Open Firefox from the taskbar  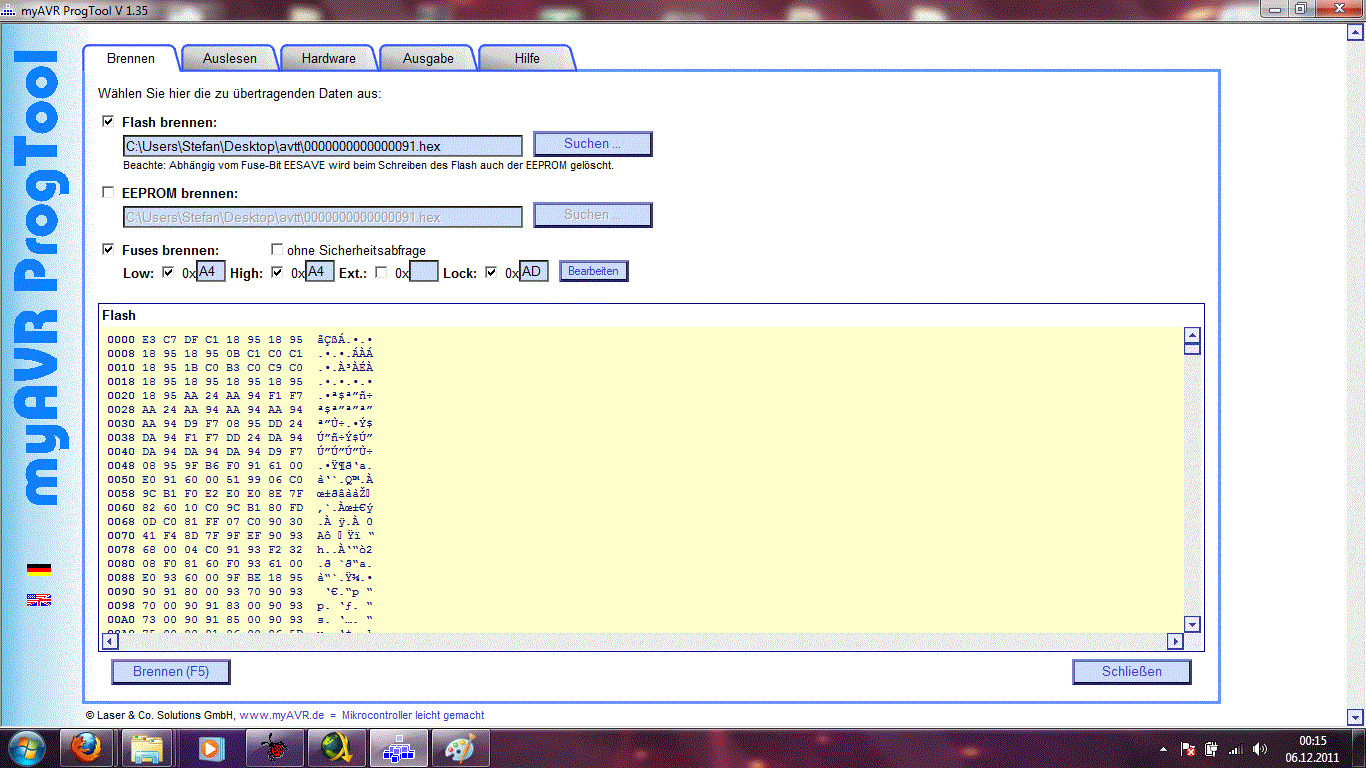(86, 748)
